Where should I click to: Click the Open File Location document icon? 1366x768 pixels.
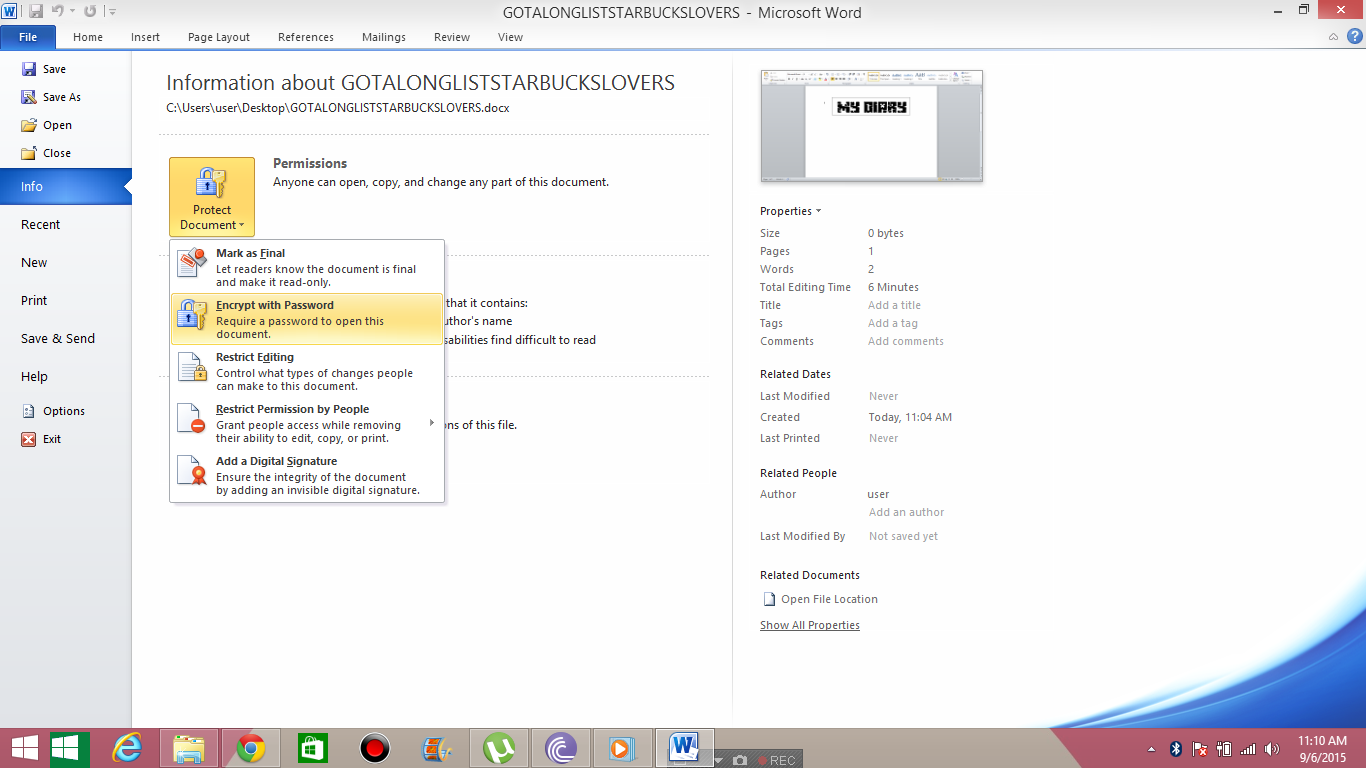[769, 599]
